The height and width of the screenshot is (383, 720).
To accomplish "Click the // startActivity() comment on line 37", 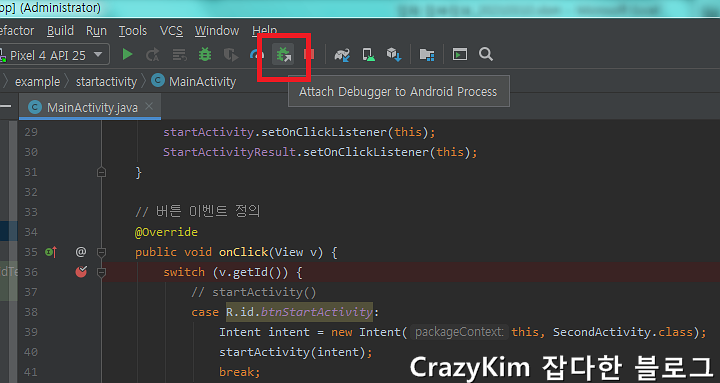I will click(253, 292).
